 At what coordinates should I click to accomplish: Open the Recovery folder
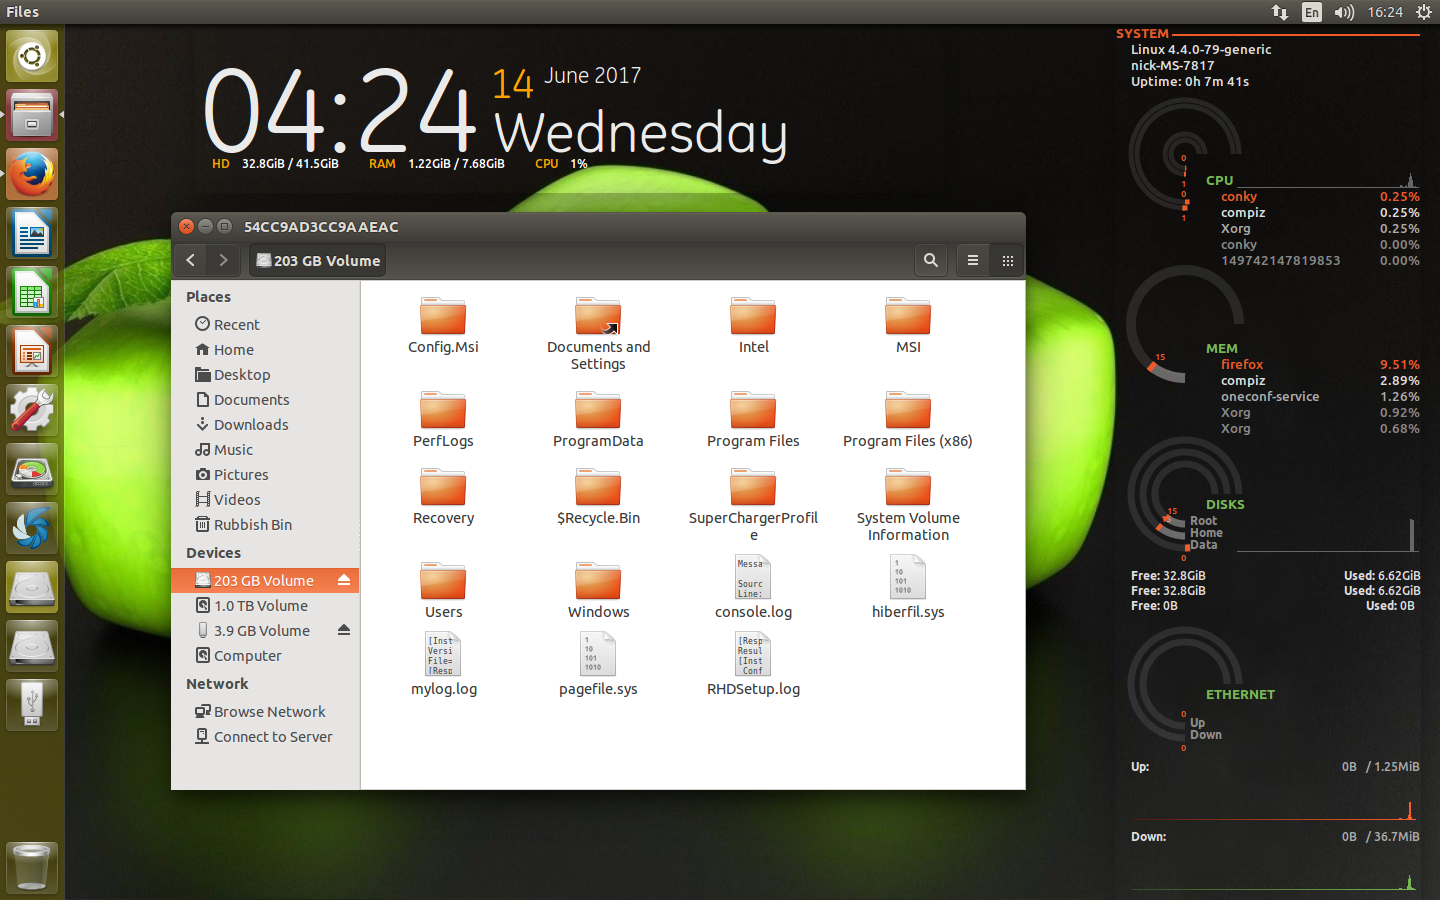click(x=443, y=497)
